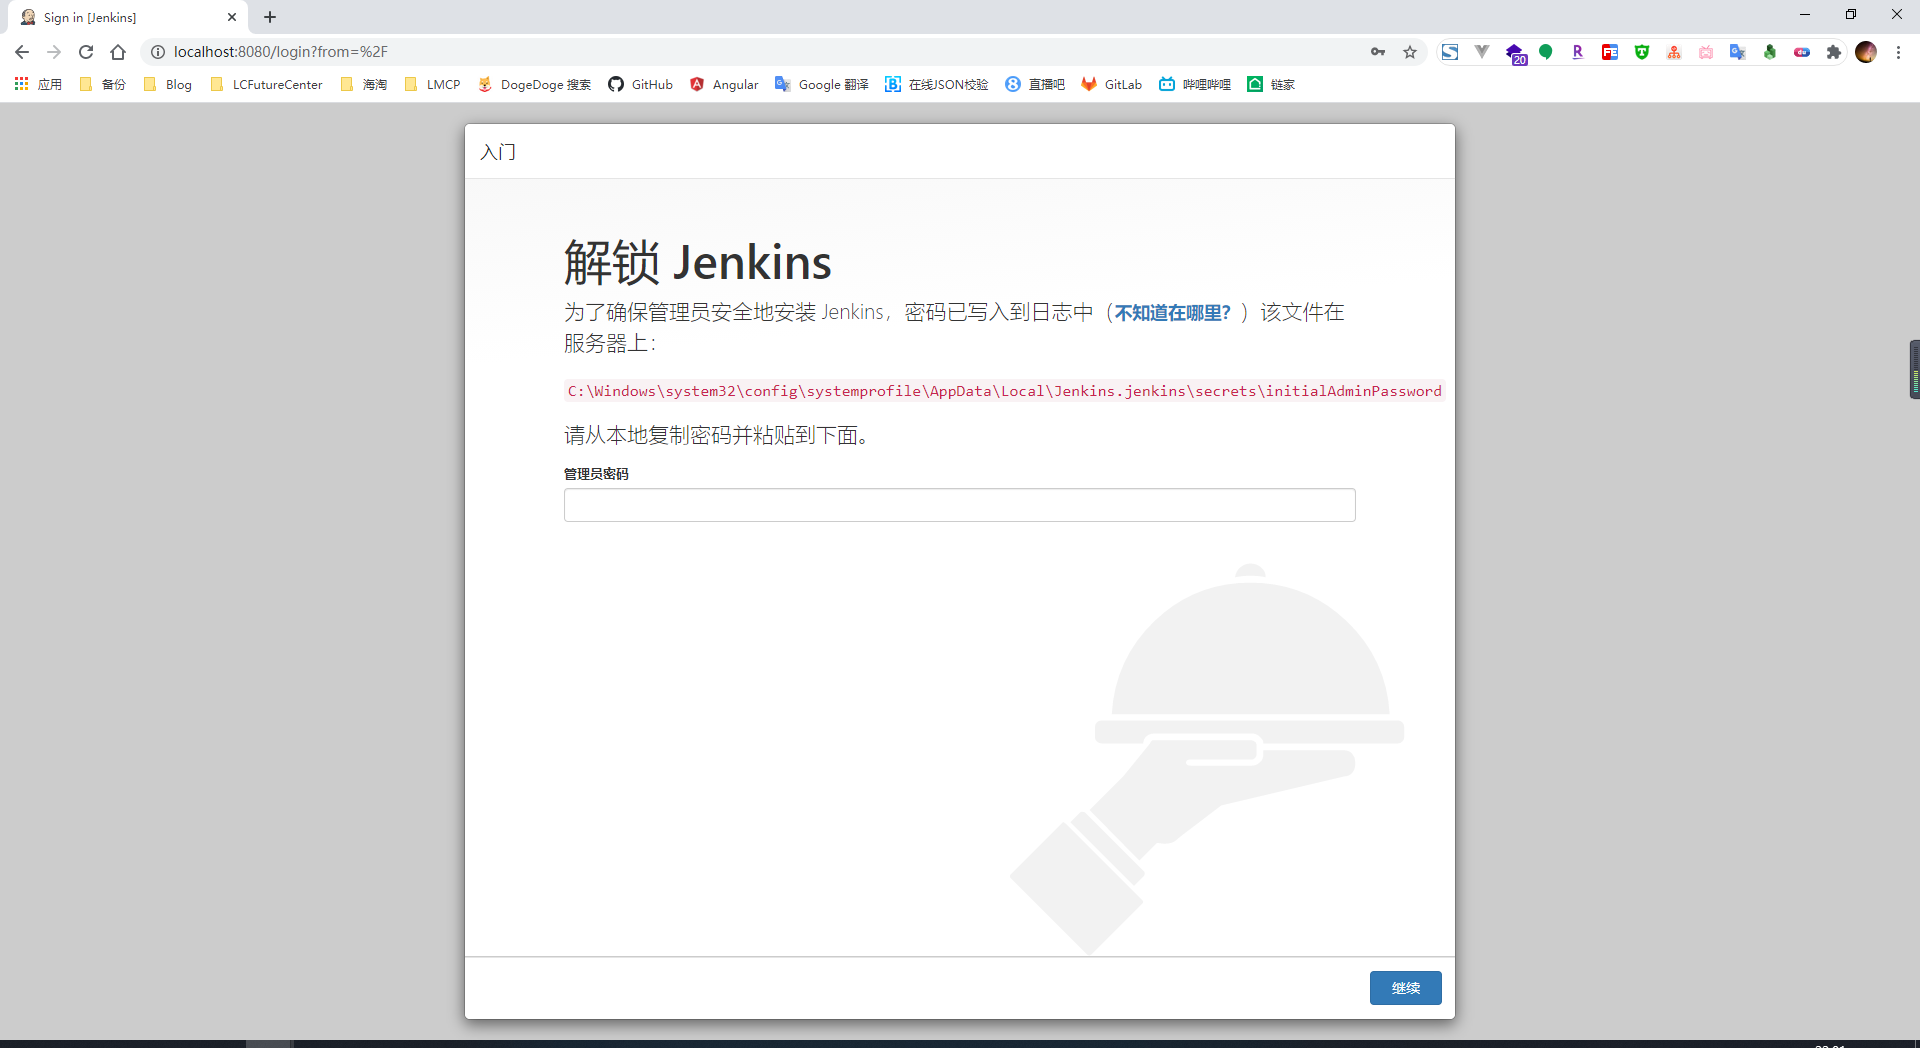The width and height of the screenshot is (1920, 1048).
Task: Click the 不知道在哪里? help link
Action: pos(1172,313)
